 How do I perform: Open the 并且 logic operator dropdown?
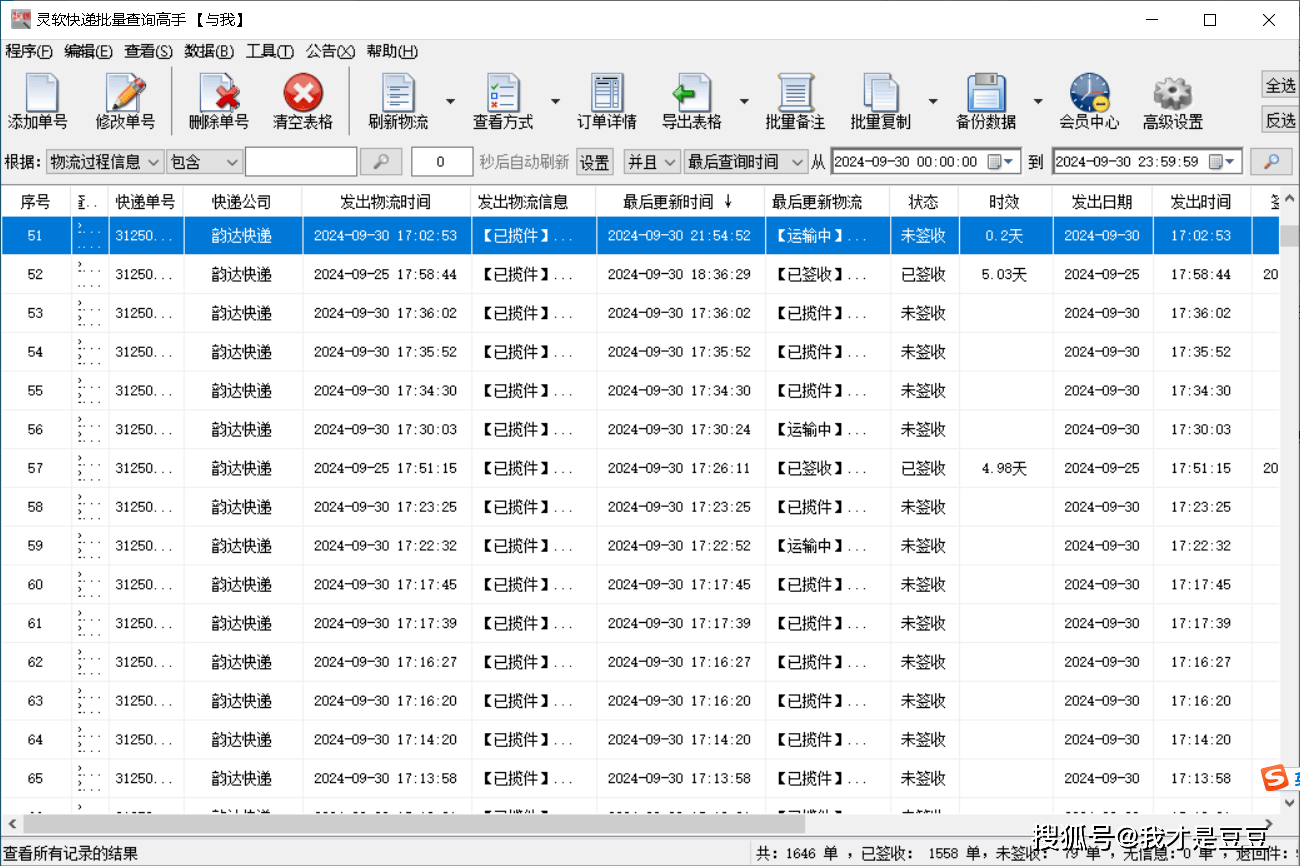(652, 161)
